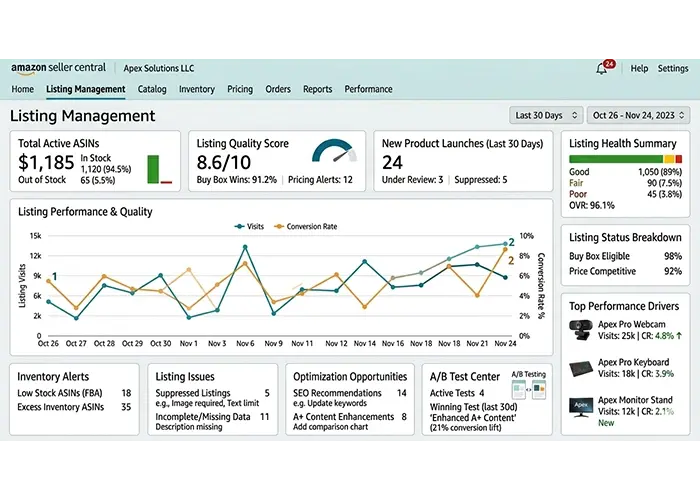Image resolution: width=700 pixels, height=500 pixels.
Task: Click the Nov 24 Conversion Rate data point
Action: [x=505, y=250]
